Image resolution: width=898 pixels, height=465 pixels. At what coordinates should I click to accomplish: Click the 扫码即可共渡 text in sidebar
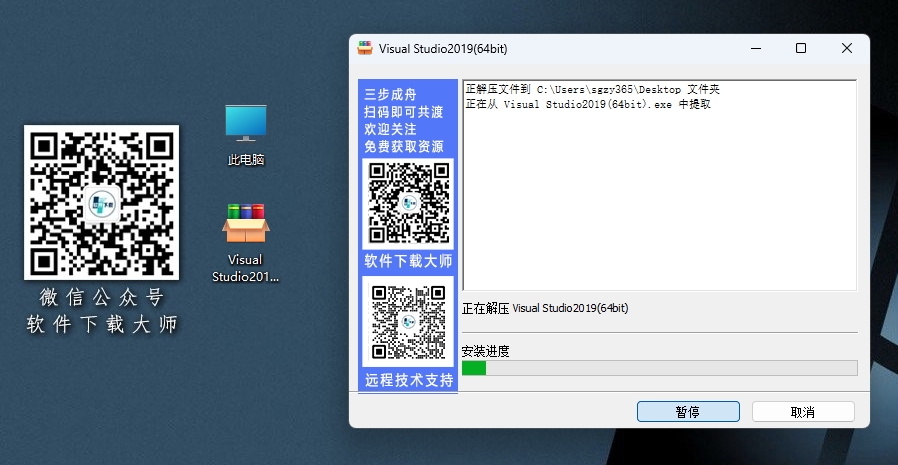click(404, 112)
